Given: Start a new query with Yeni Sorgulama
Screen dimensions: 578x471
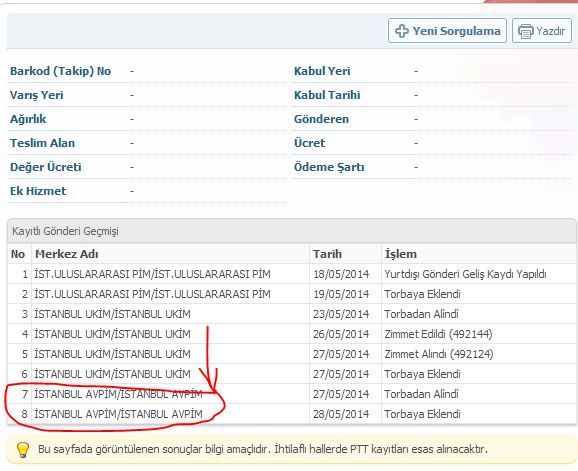Looking at the screenshot, I should point(447,31).
